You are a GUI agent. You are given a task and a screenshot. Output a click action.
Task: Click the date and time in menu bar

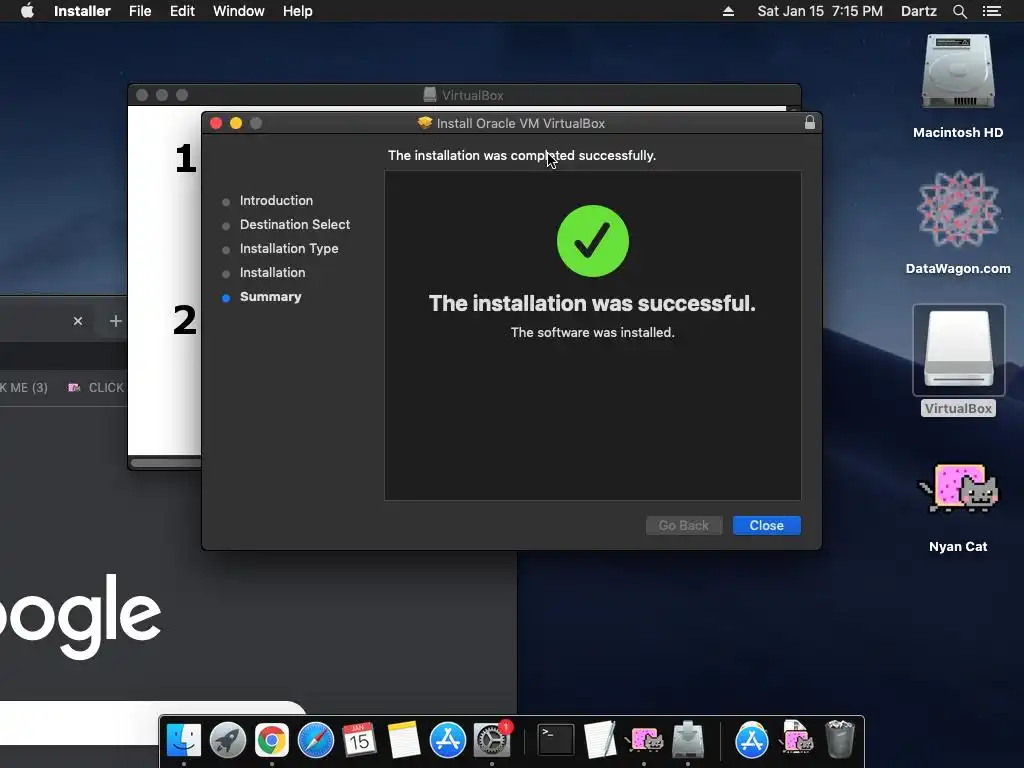click(820, 11)
